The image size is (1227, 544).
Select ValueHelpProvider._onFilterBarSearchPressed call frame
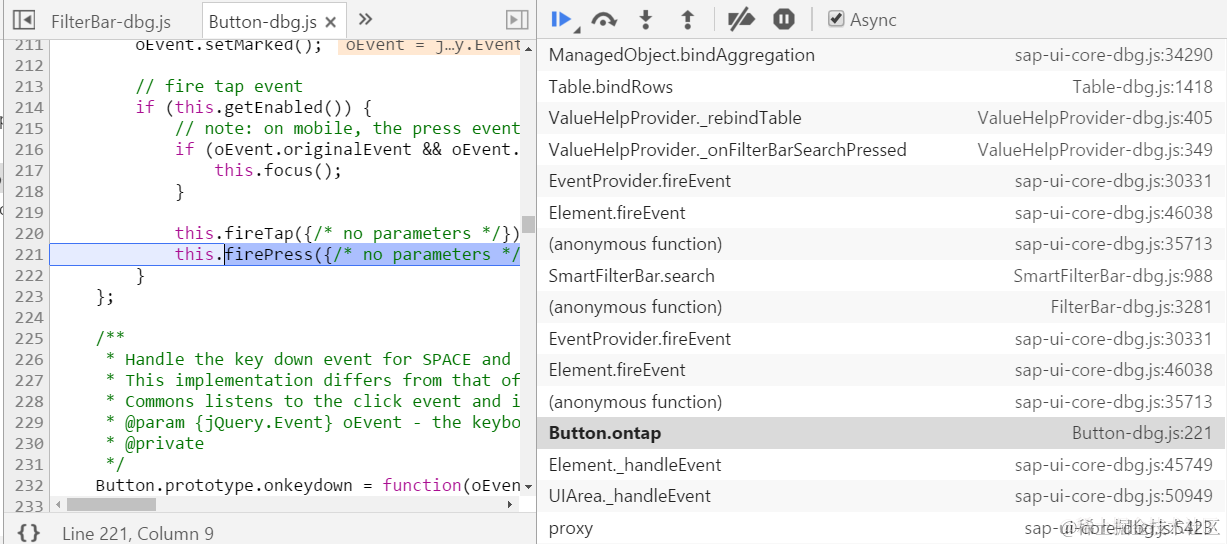point(881,150)
